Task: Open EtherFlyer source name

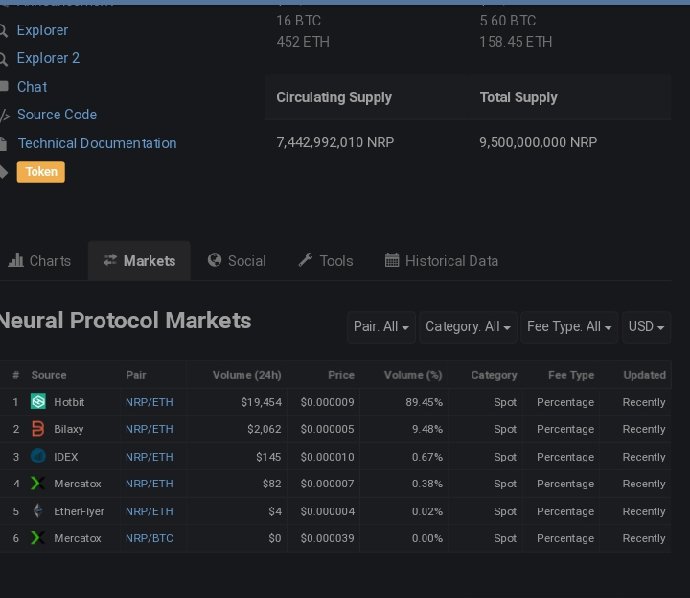Action: (x=79, y=511)
